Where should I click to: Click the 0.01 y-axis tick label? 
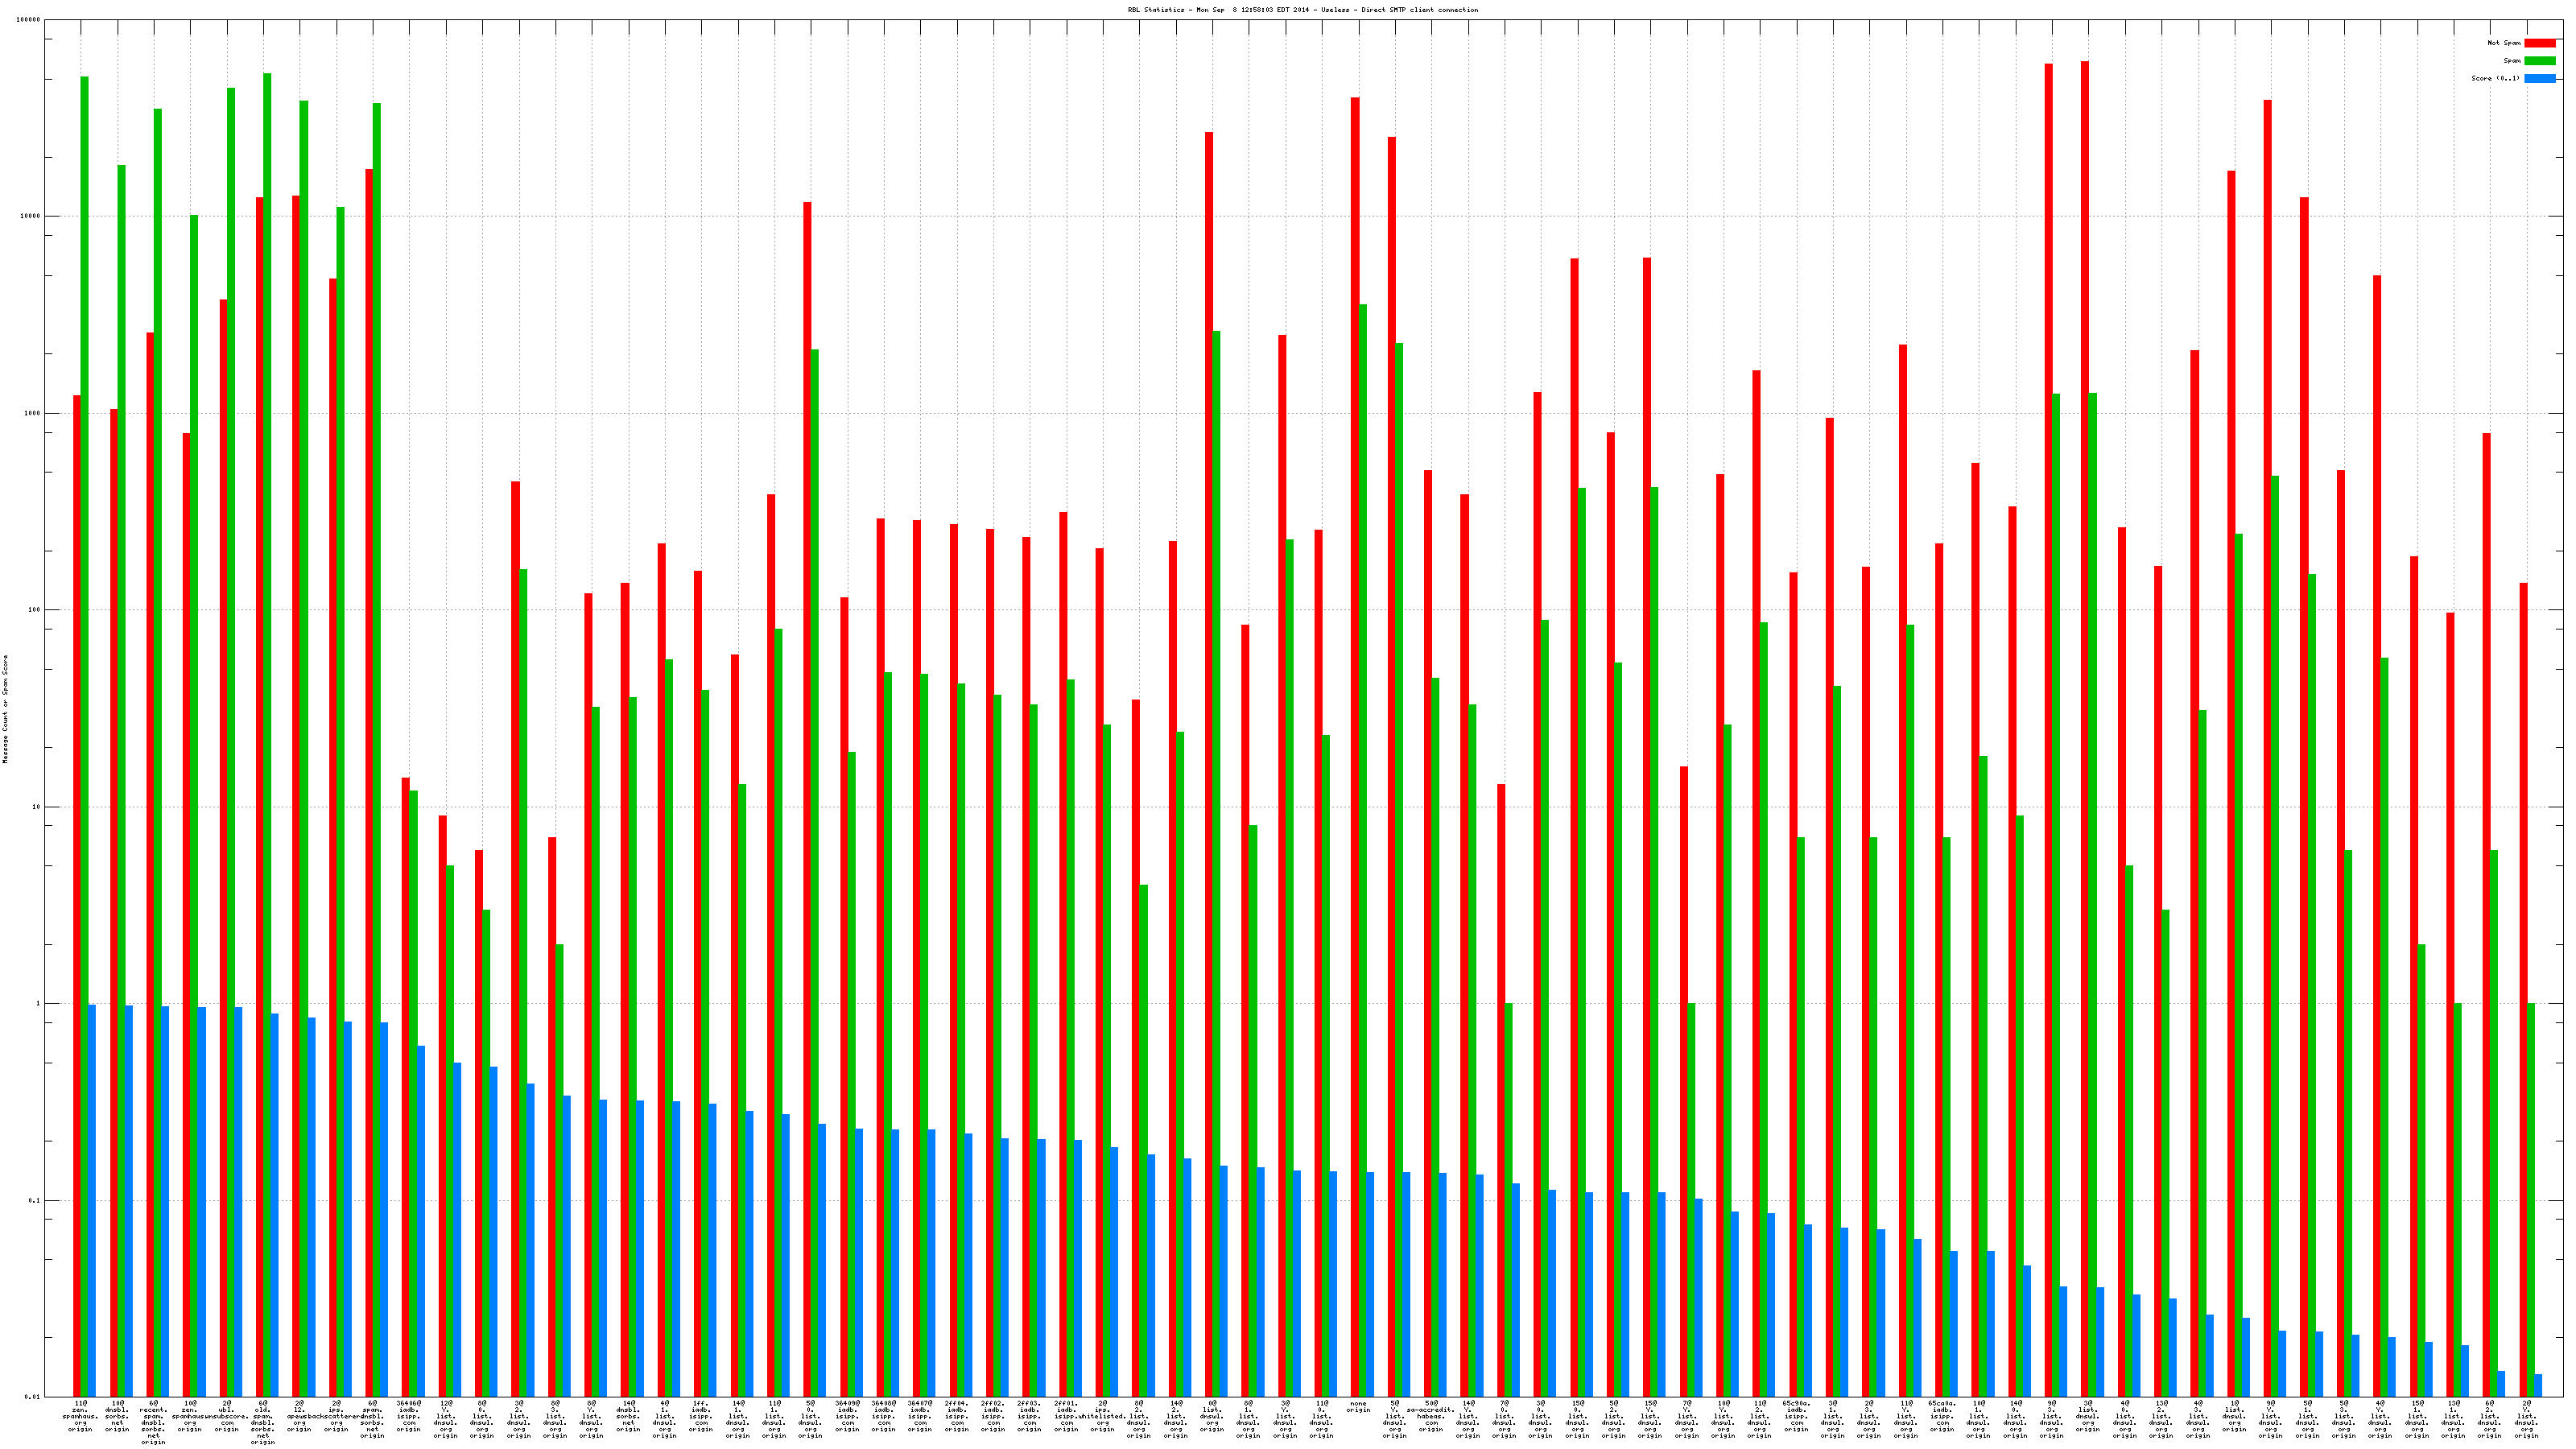pos(33,1397)
